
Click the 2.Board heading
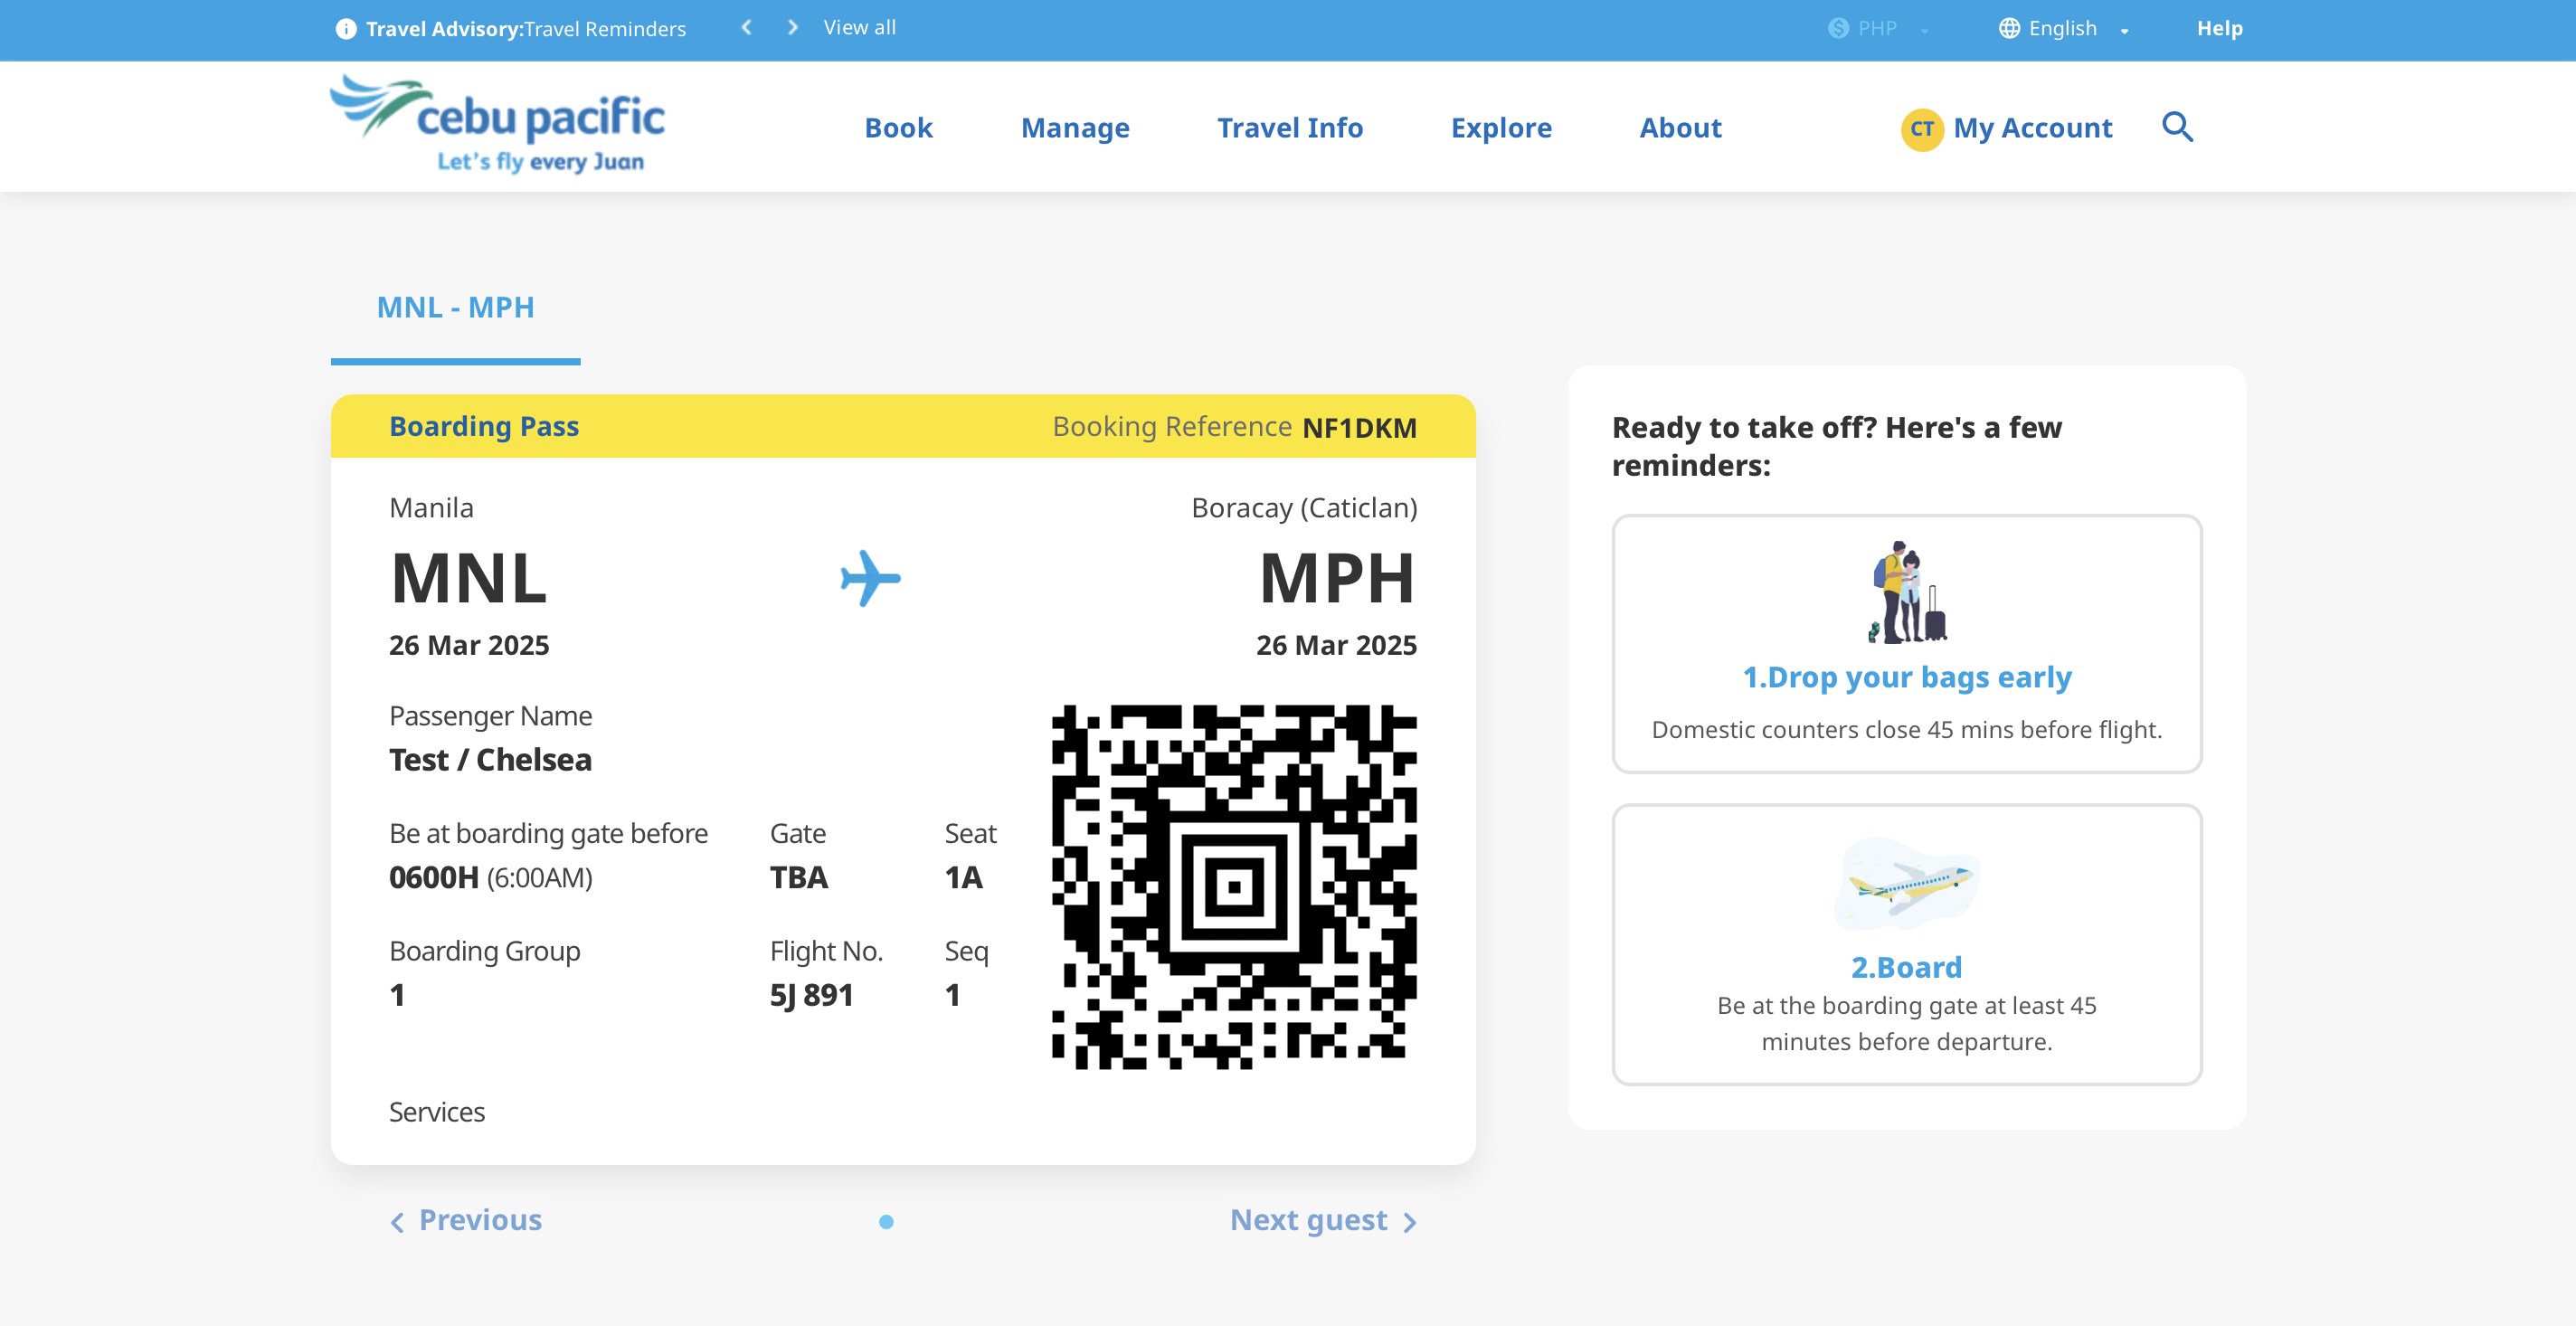pos(1906,968)
